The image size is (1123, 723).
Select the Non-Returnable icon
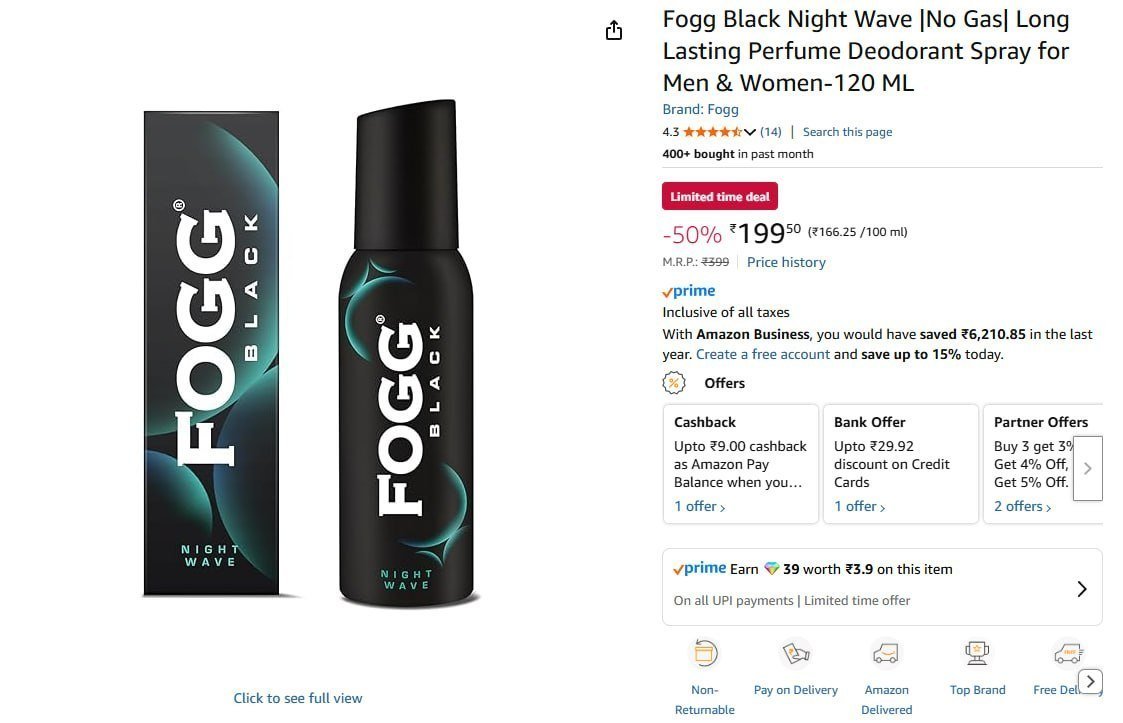(705, 651)
